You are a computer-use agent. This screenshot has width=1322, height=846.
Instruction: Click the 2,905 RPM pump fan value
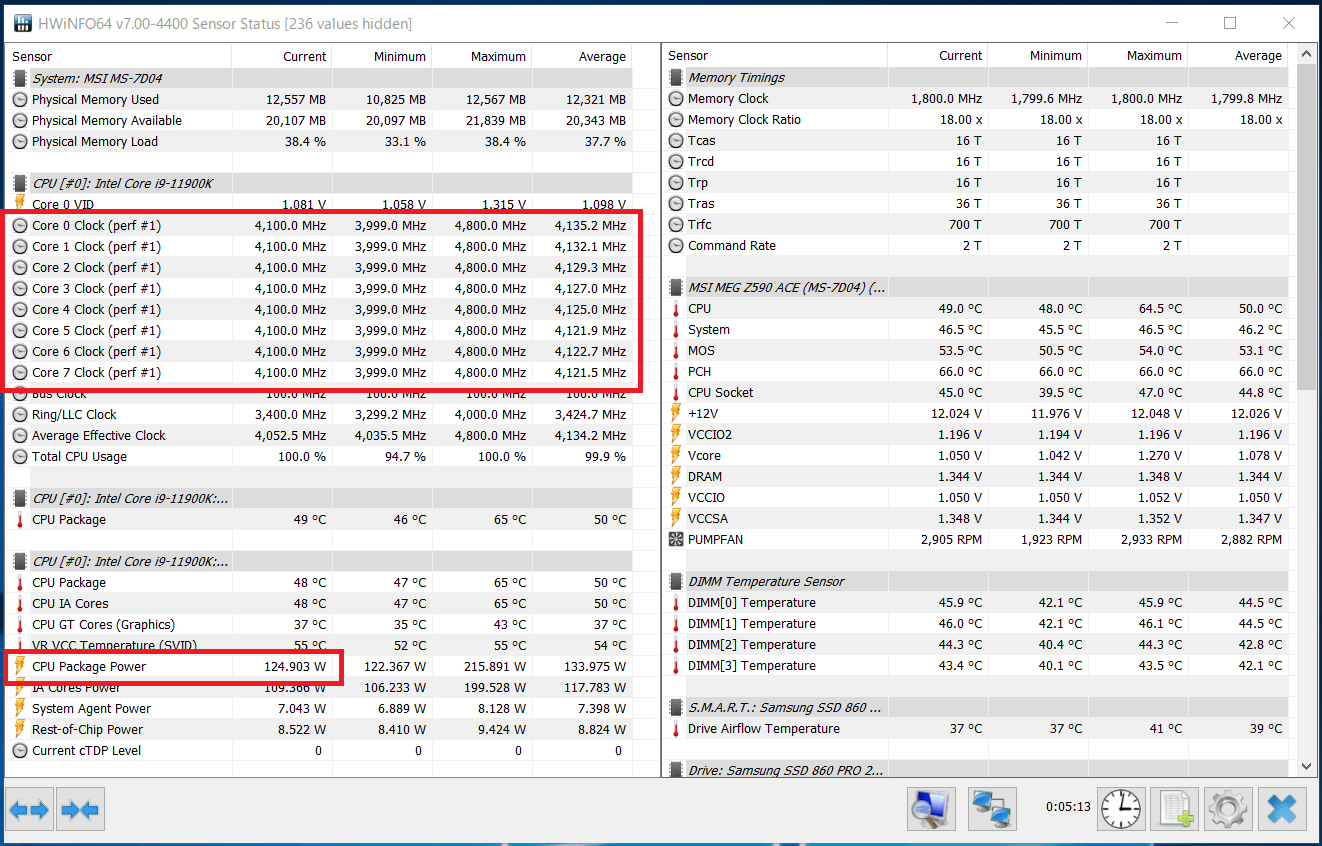pos(951,539)
